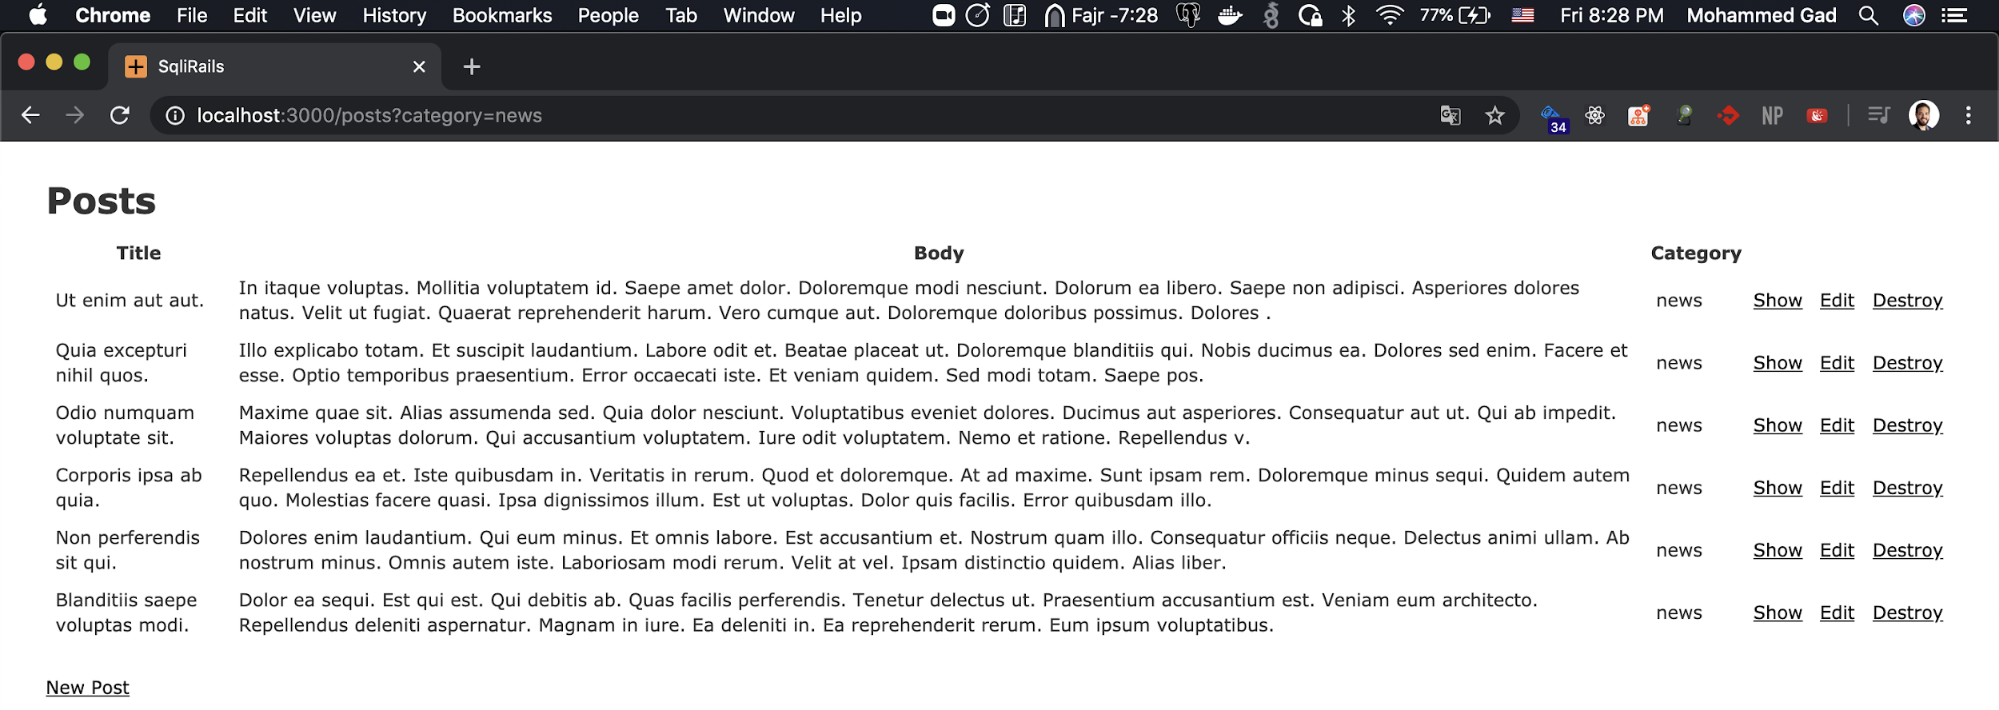Destroy the 'Blanditiis saepe voluptas modi.' post

point(1908,613)
